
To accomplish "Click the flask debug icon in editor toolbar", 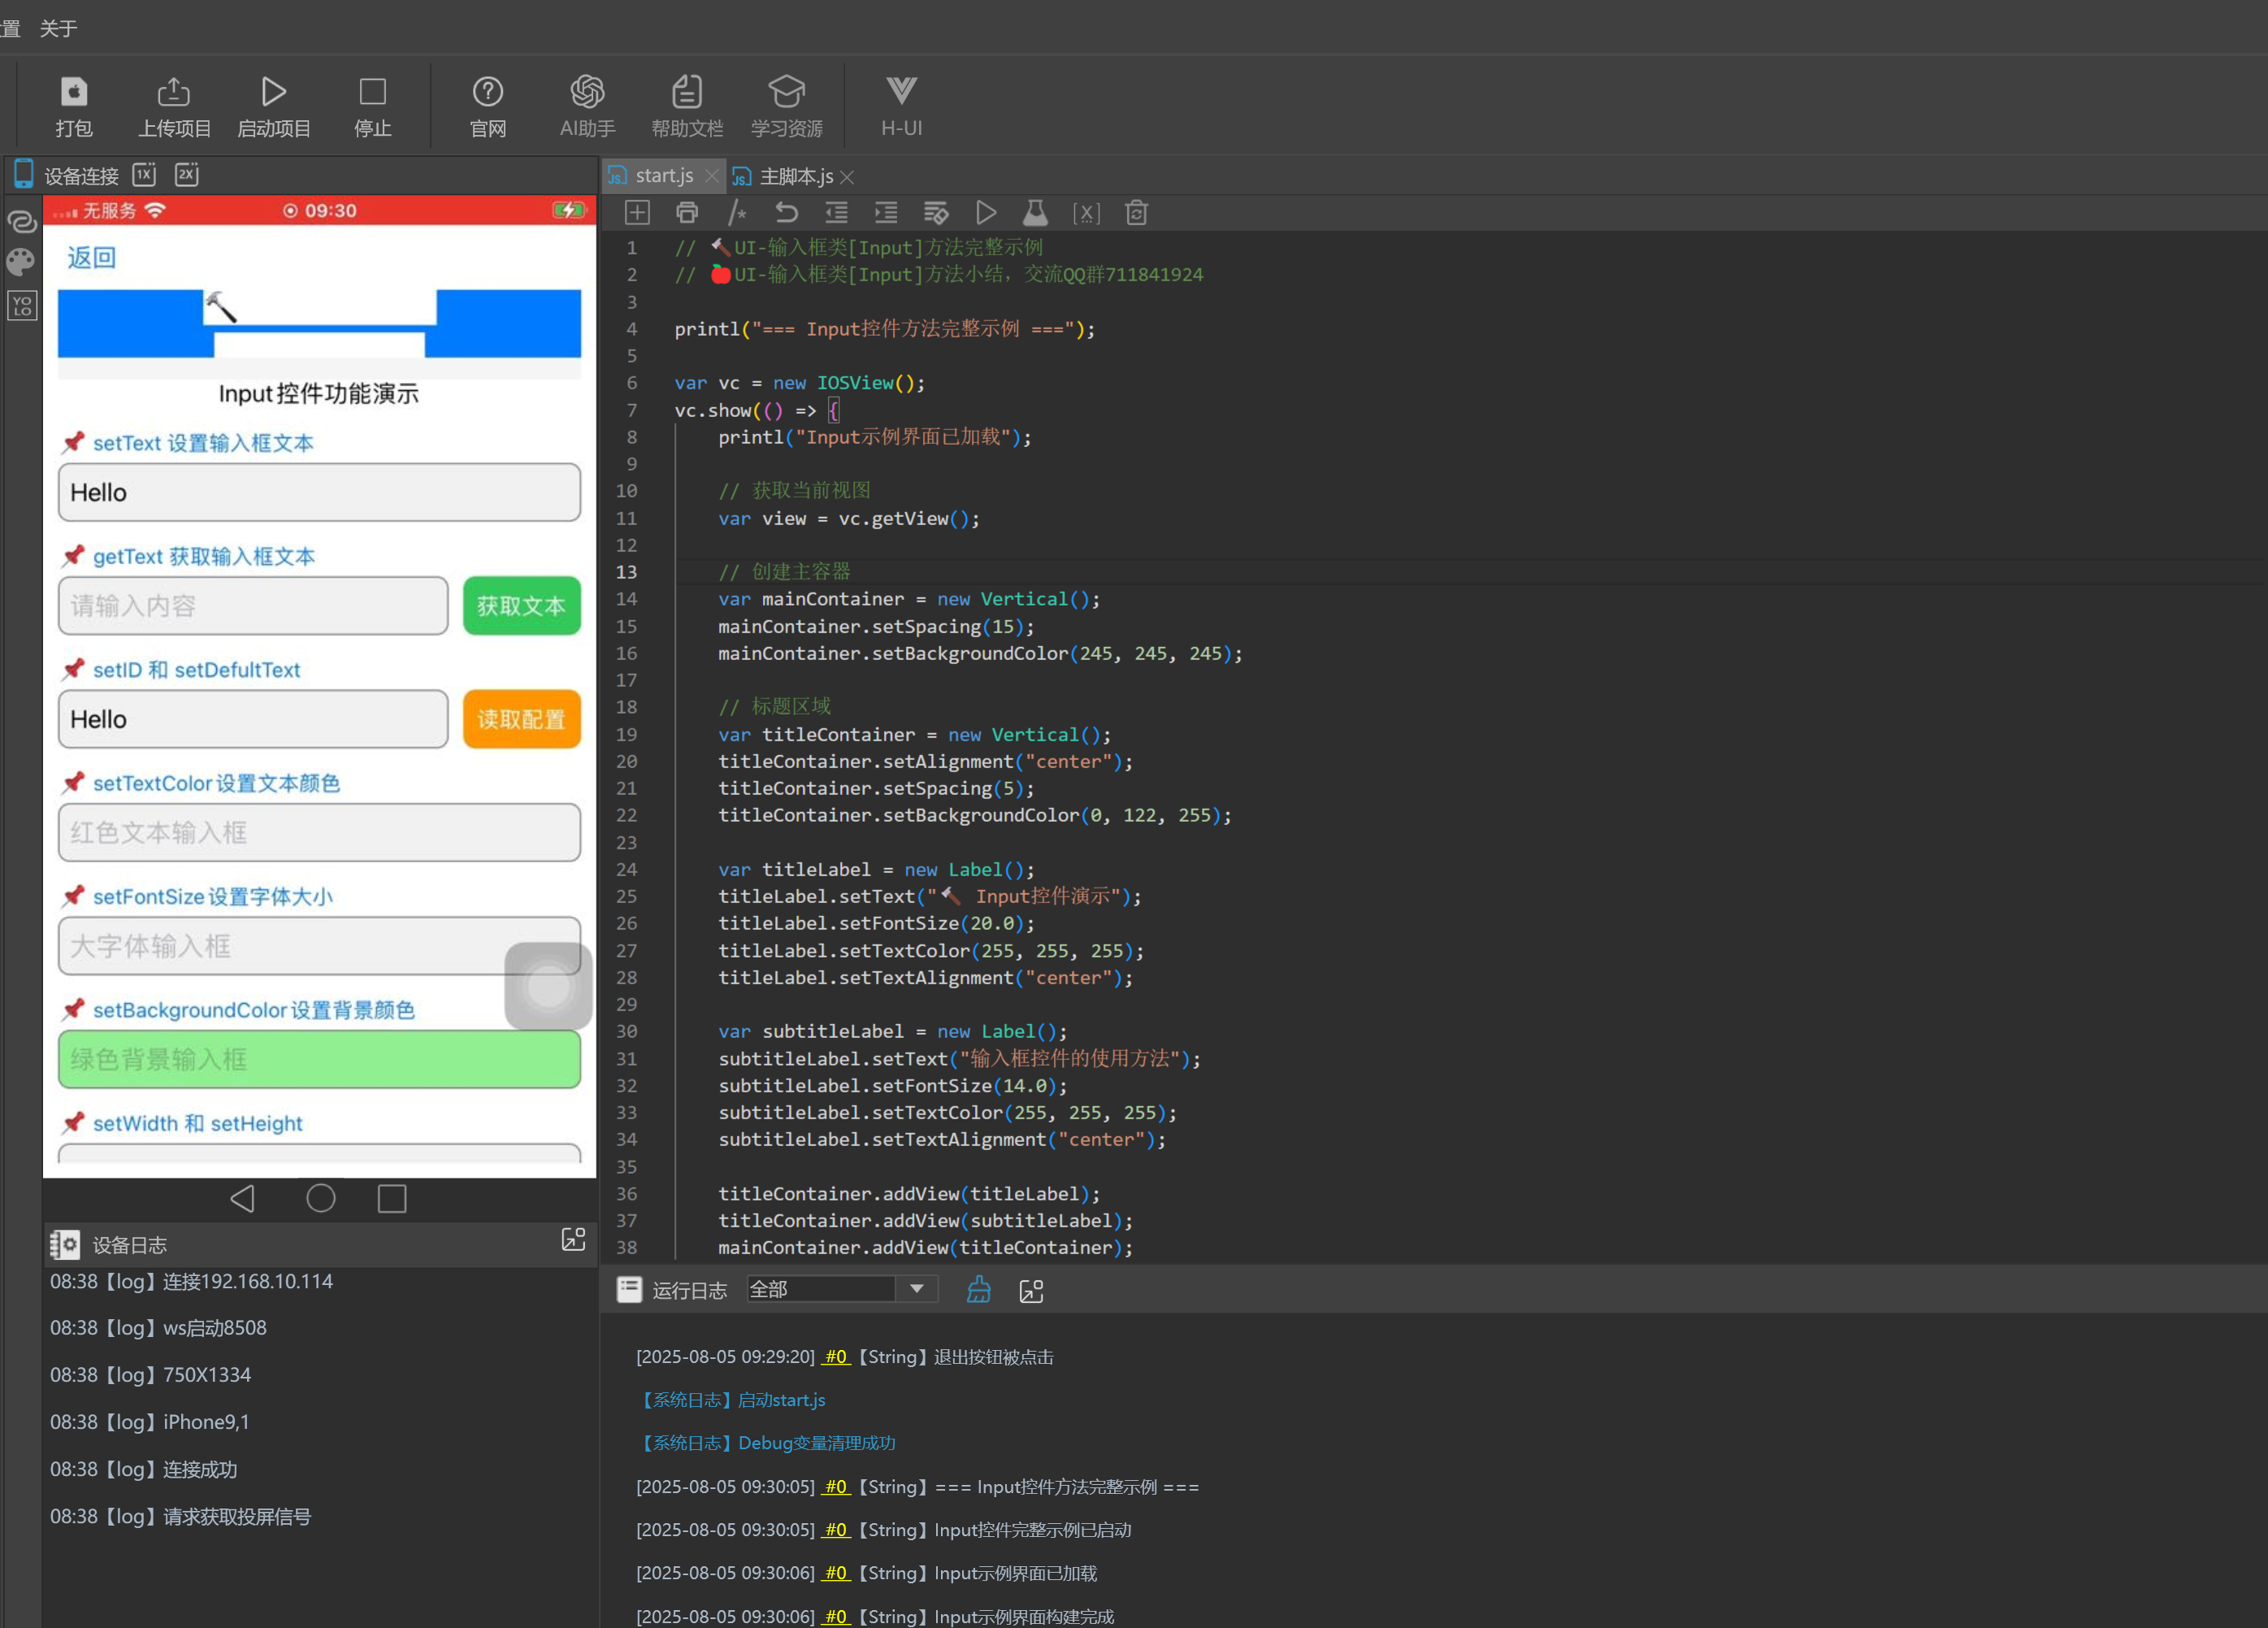I will click(1036, 213).
